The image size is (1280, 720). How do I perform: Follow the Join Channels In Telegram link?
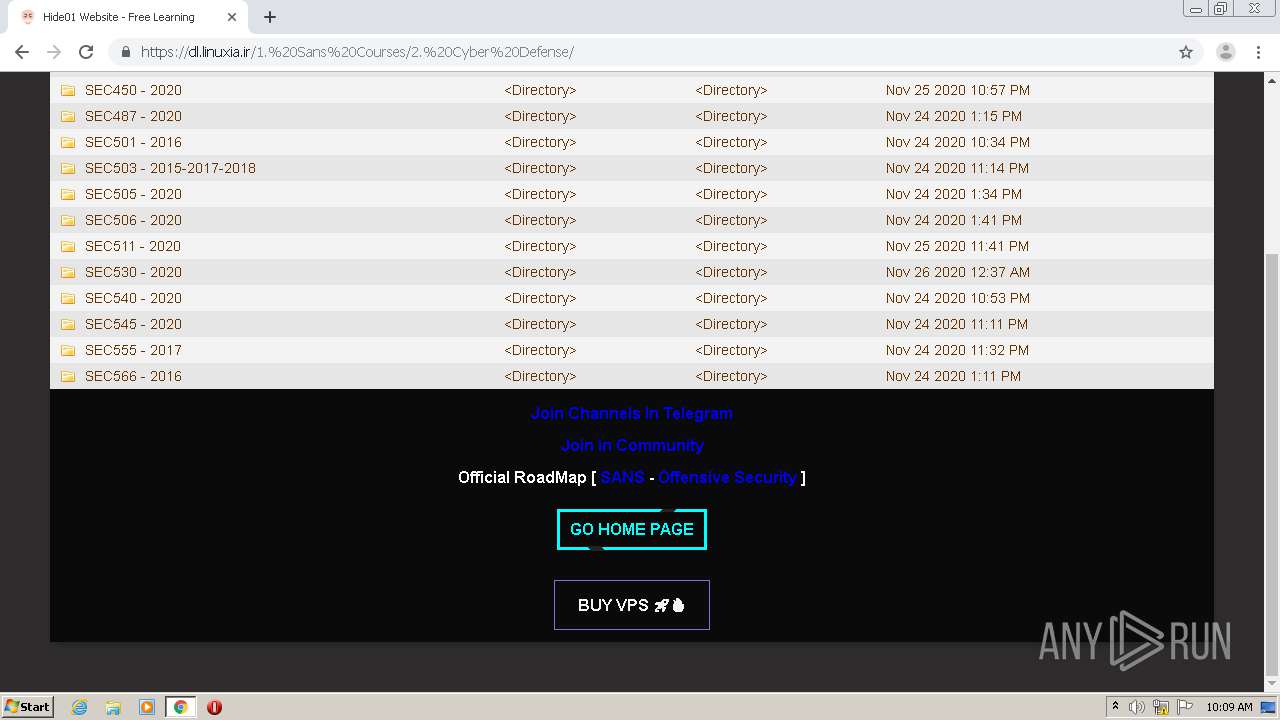[x=632, y=413]
